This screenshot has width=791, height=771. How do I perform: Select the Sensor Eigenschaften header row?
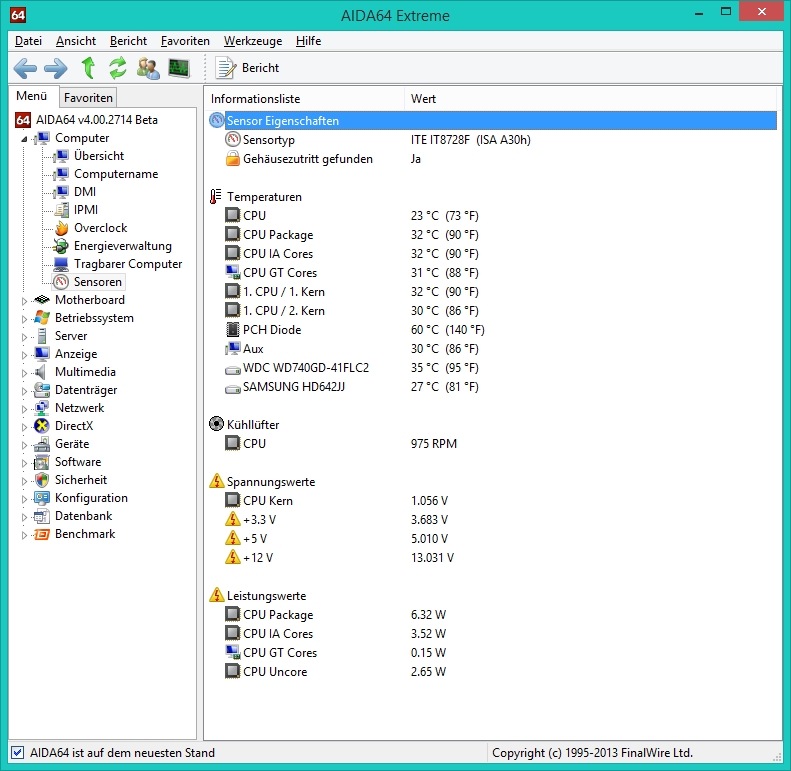coord(492,121)
